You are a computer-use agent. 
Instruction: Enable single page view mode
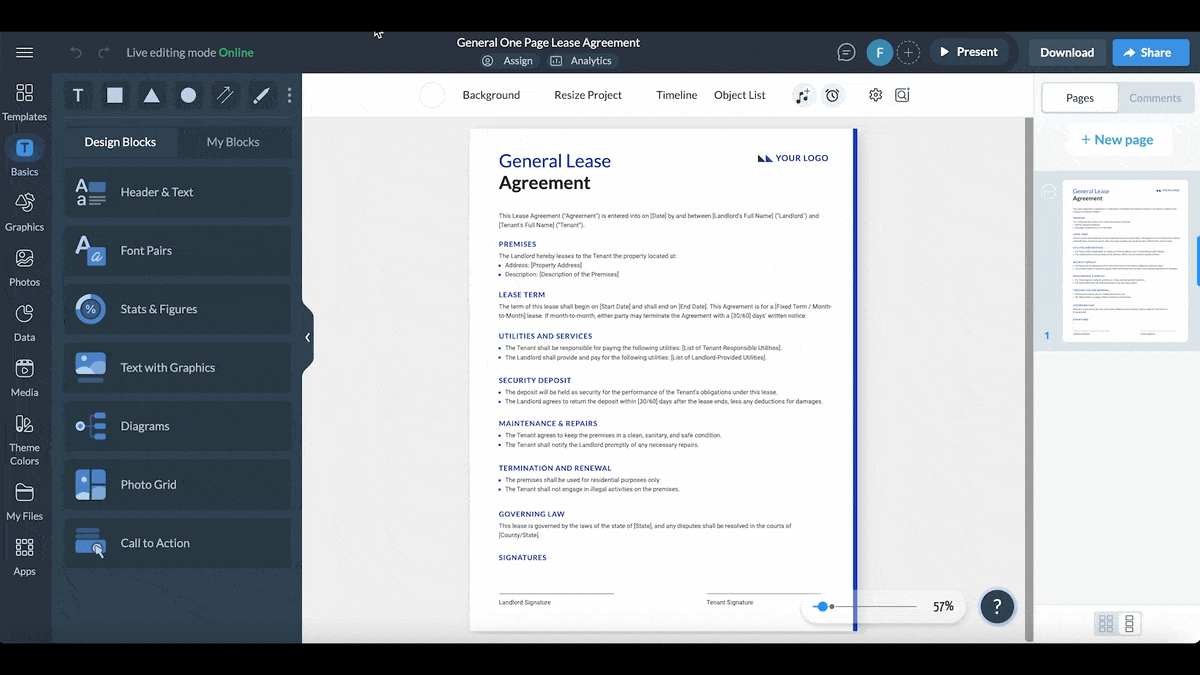1130,623
